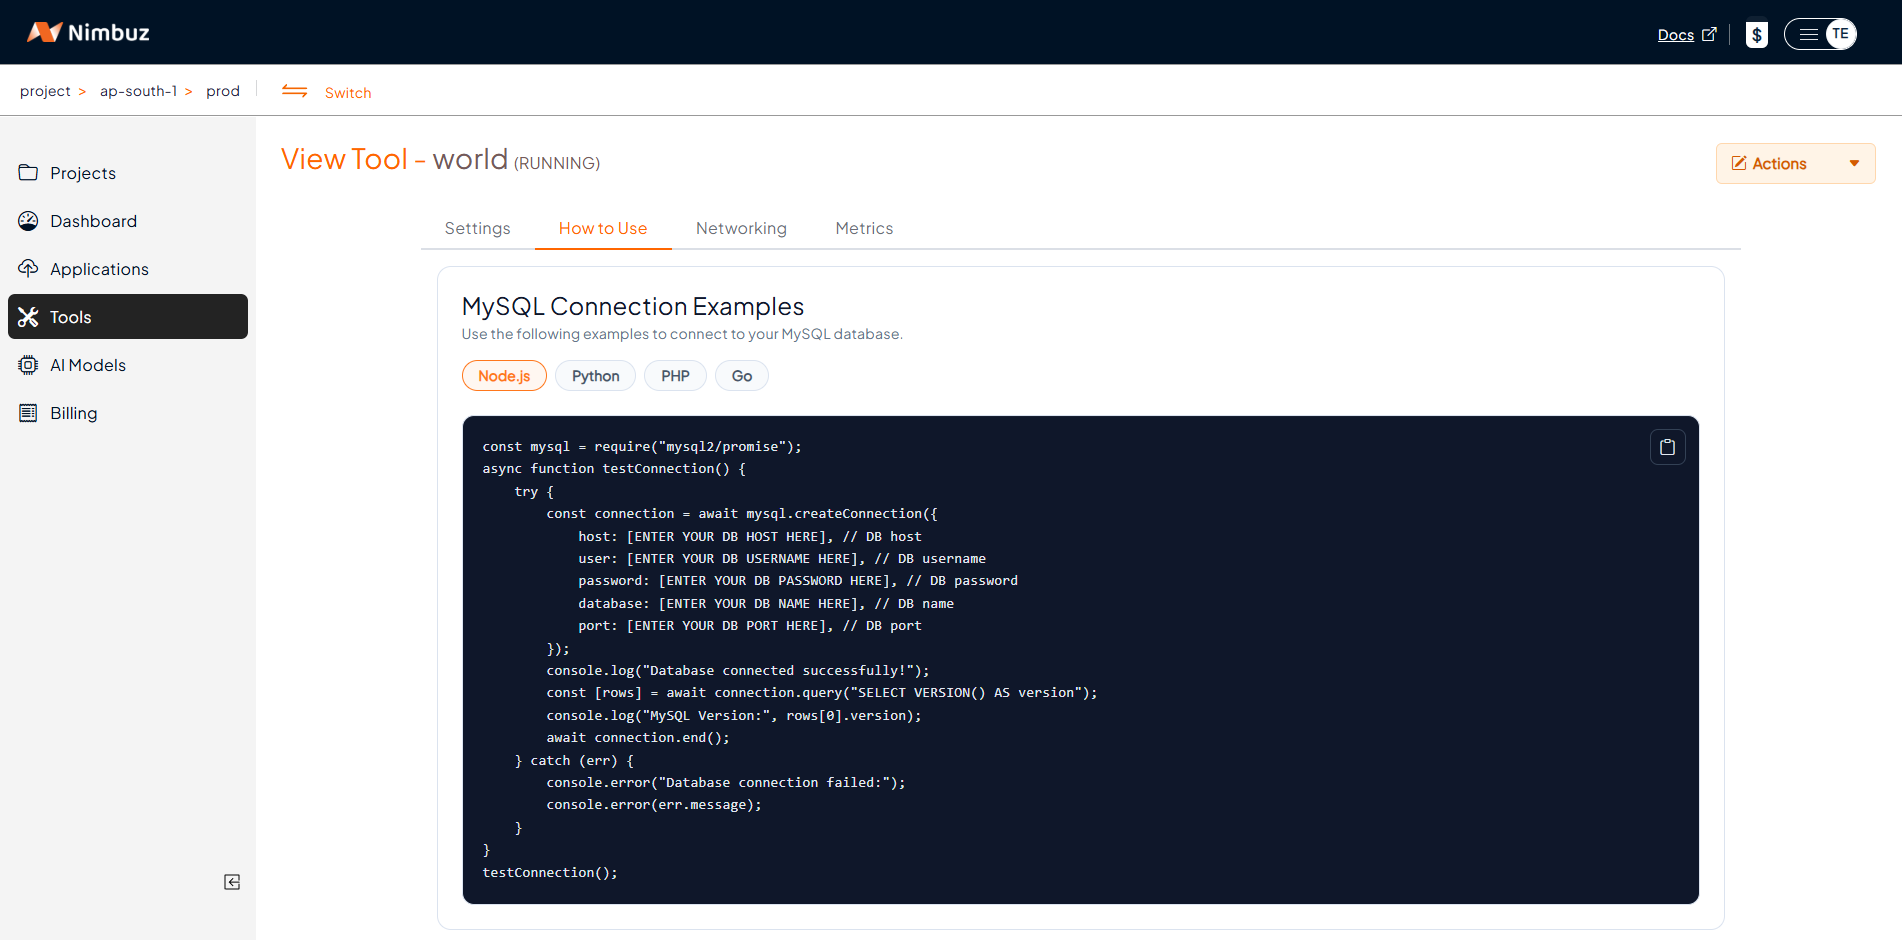Click the Nimbuz logo
The height and width of the screenshot is (940, 1902).
coord(88,32)
